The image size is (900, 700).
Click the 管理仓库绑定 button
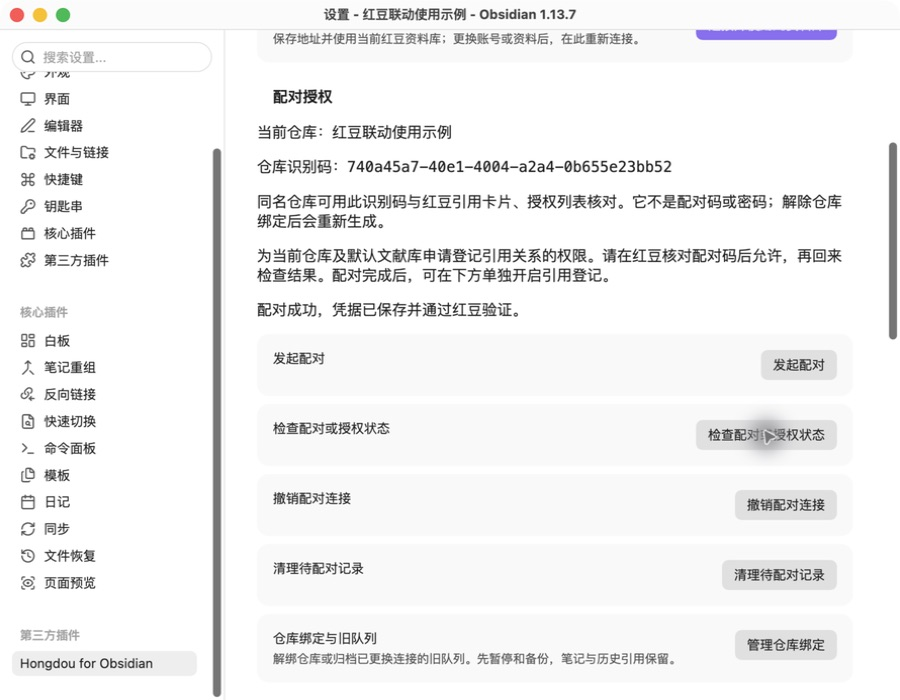pyautogui.click(x=785, y=645)
